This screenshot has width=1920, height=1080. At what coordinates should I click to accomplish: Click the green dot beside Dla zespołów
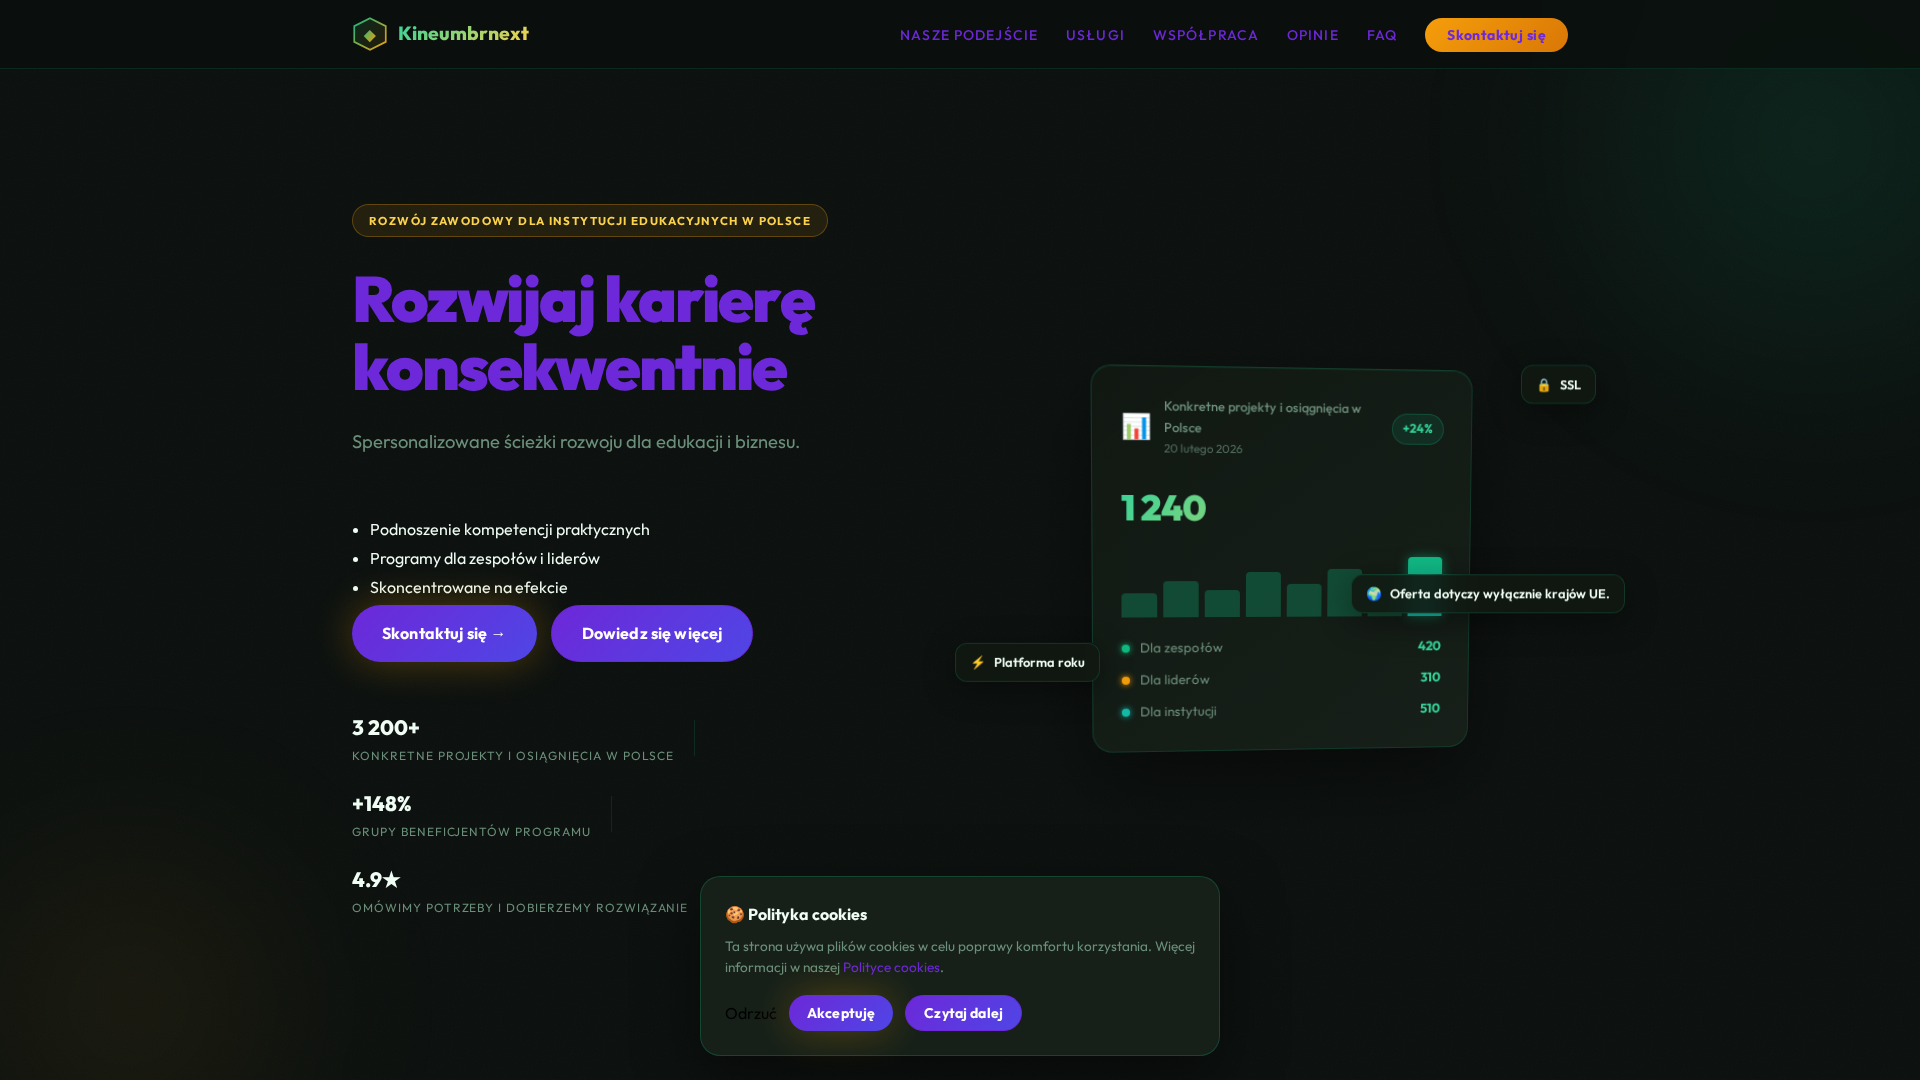pos(1126,649)
